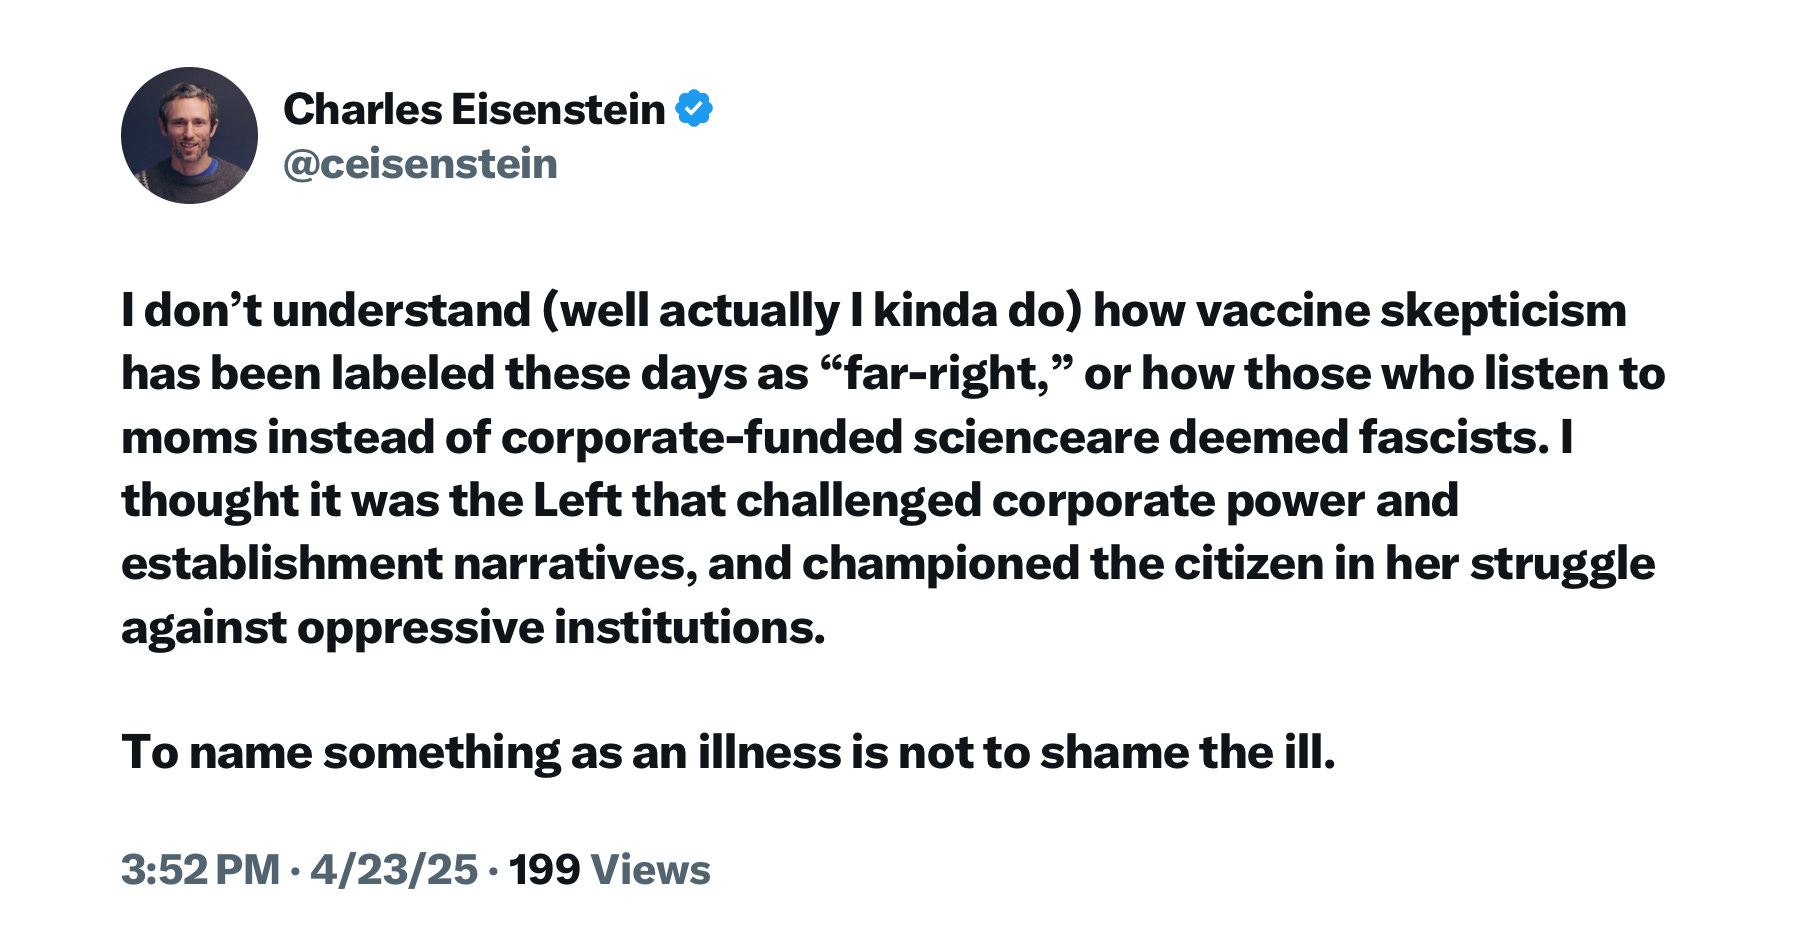This screenshot has height=927, width=1800.
Task: Click the number 199 in view count
Action: (545, 869)
